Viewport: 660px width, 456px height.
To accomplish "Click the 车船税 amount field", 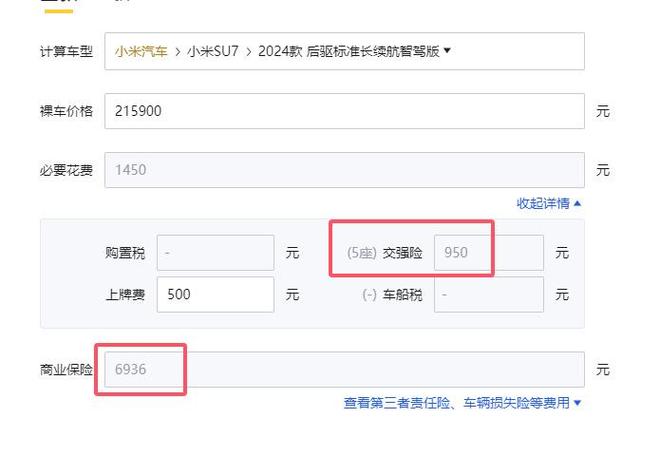I will (x=488, y=295).
